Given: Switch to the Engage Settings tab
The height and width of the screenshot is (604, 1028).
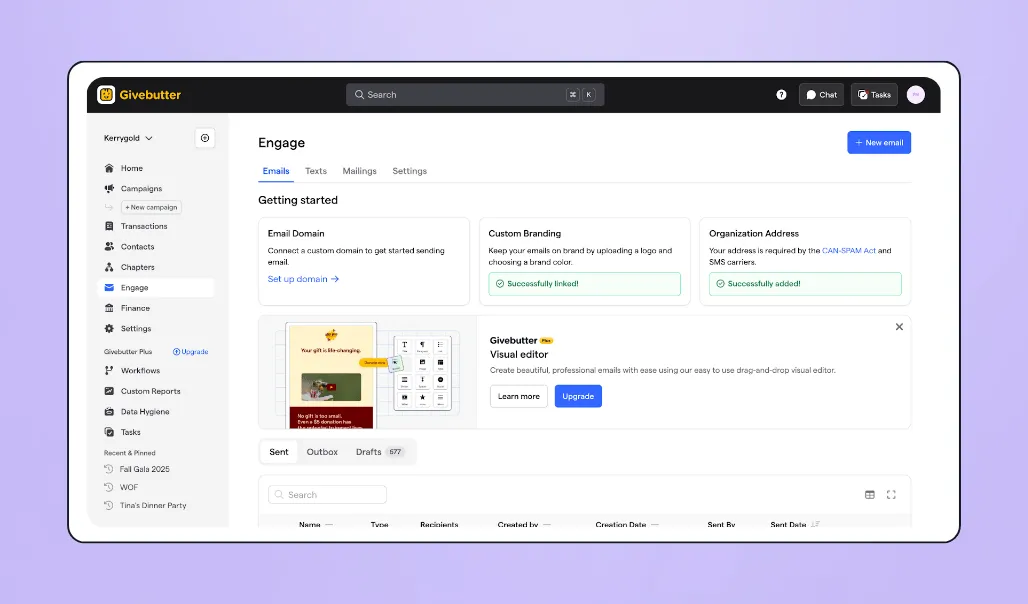Looking at the screenshot, I should pos(409,171).
